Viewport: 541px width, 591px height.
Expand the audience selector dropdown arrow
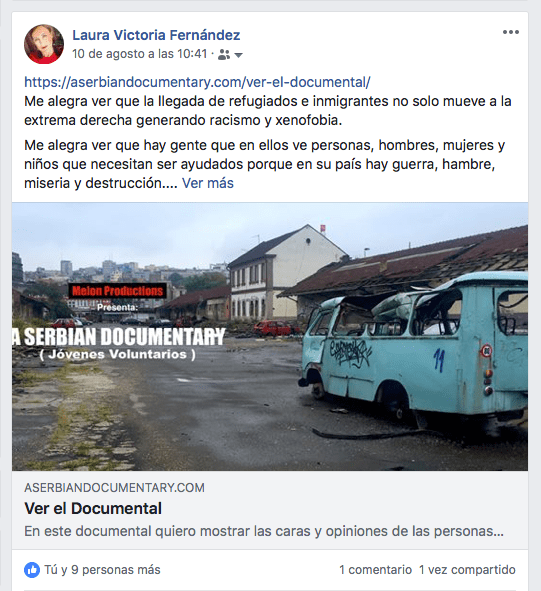238,55
